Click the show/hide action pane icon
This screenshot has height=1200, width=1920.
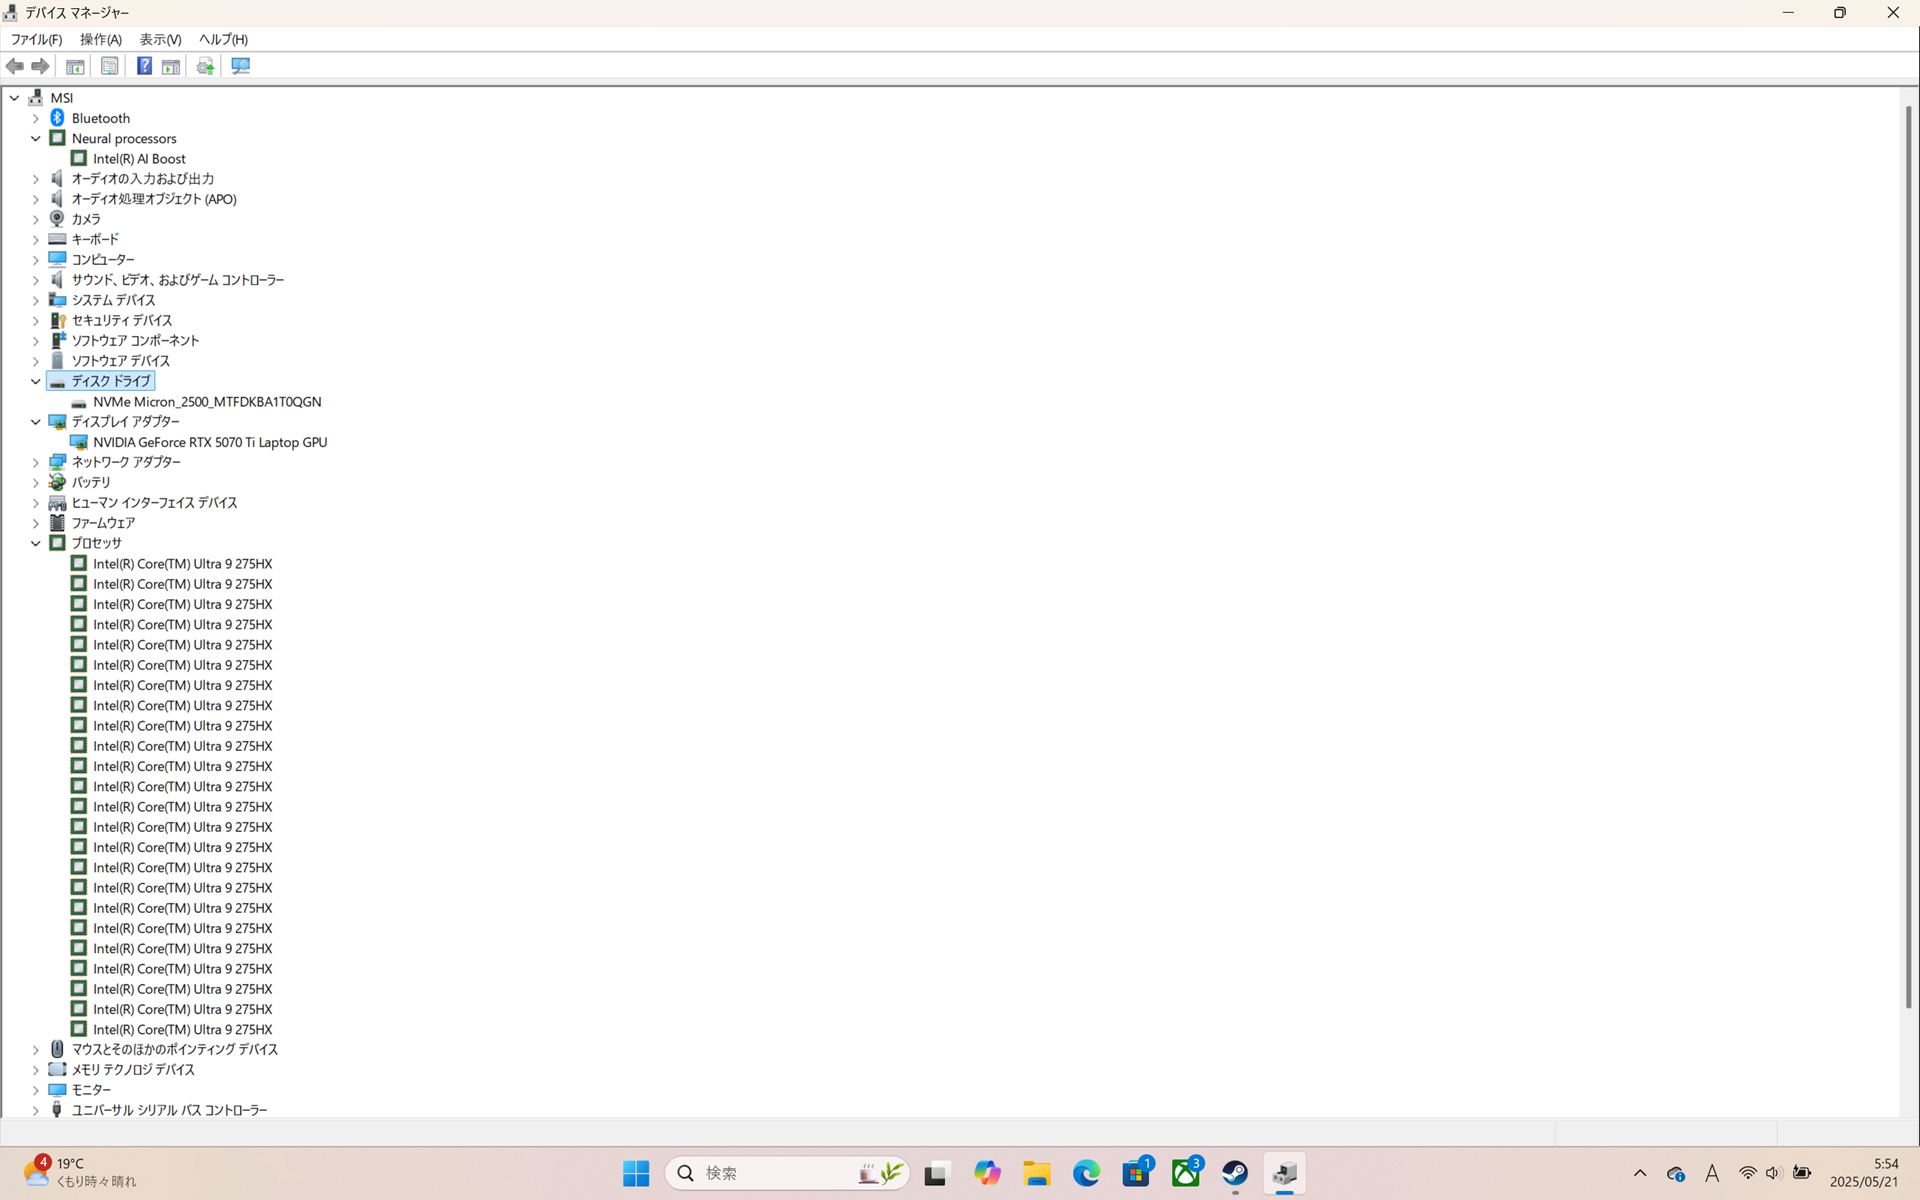pyautogui.click(x=171, y=66)
